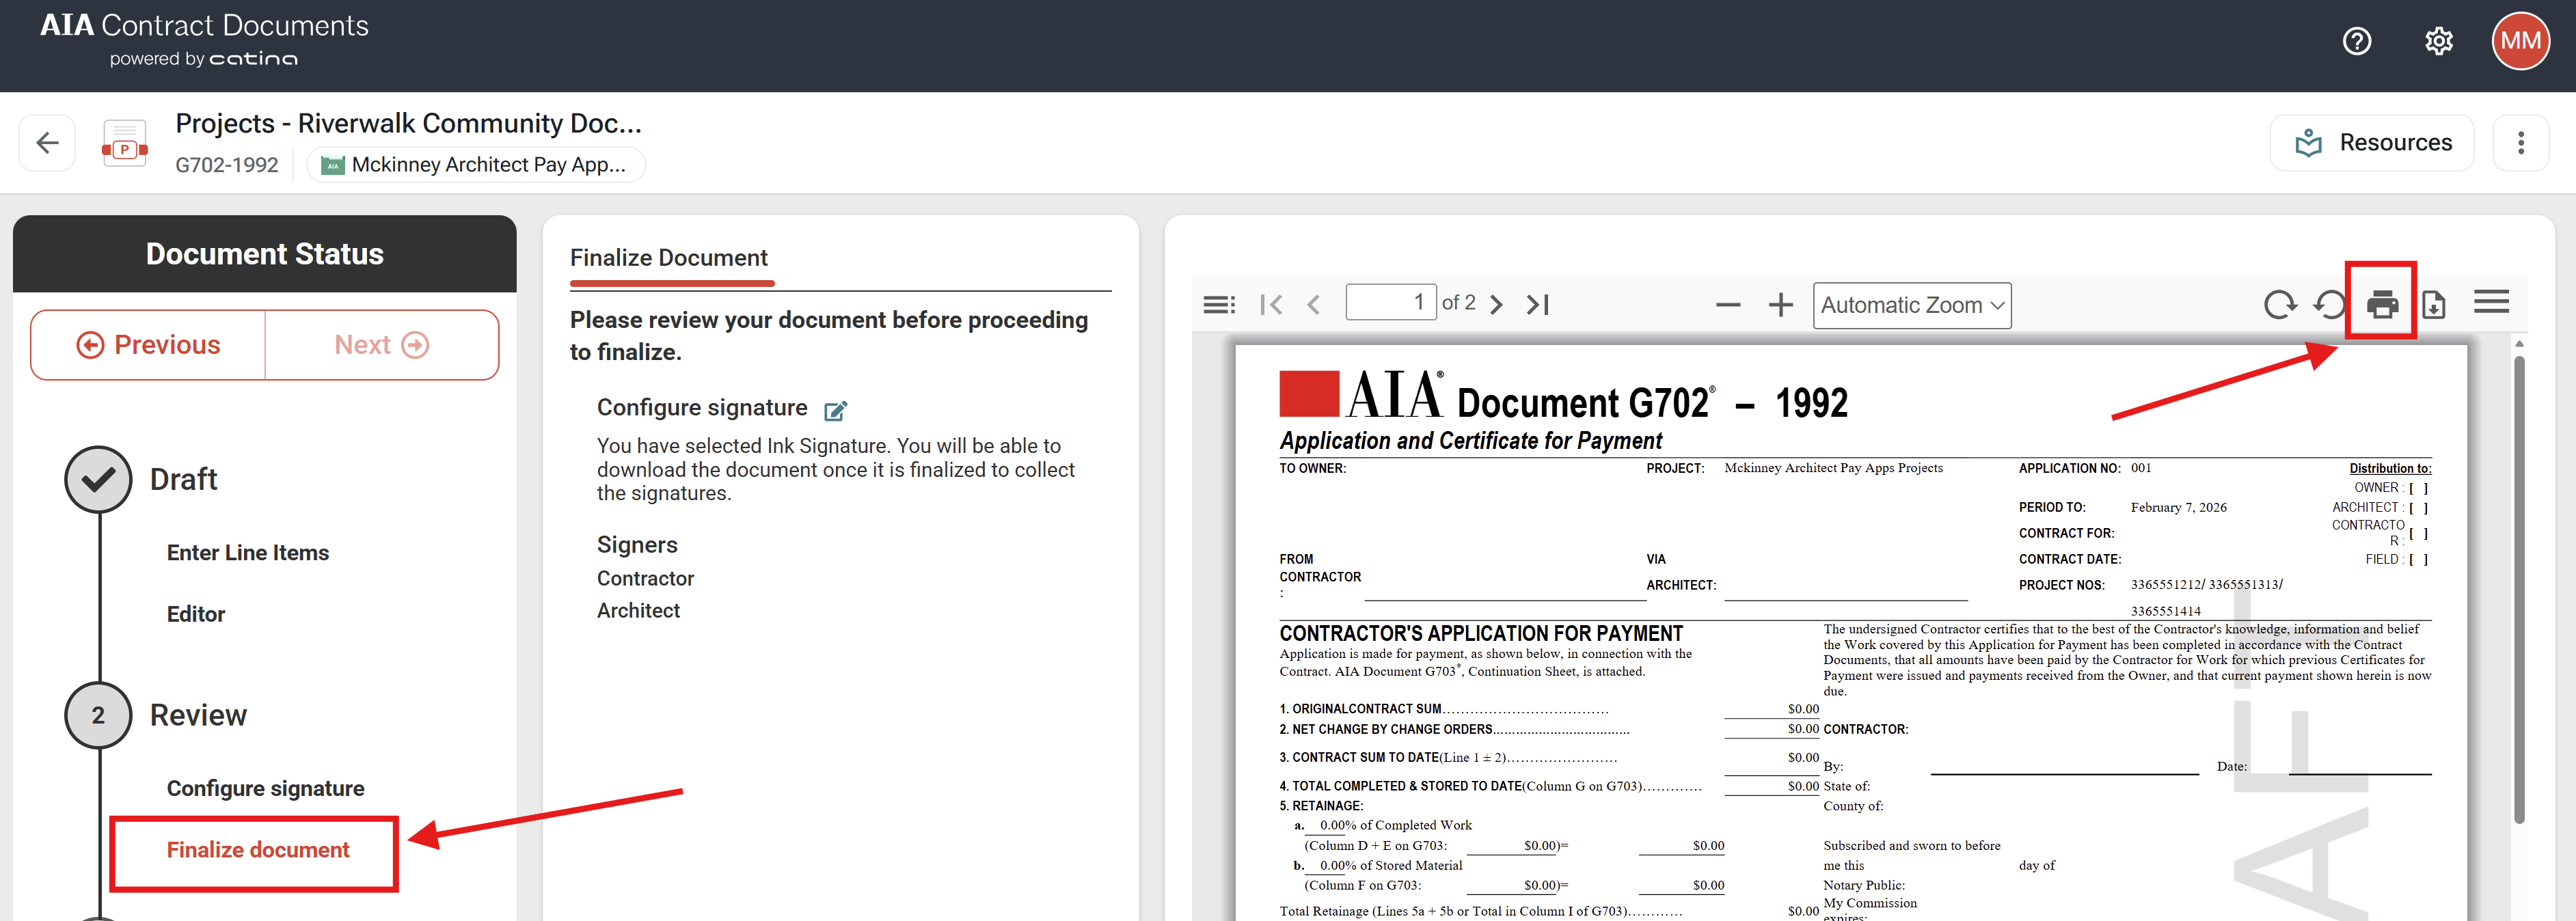Click the PDF vertical scrollbar
This screenshot has width=2576, height=921.
click(2519, 590)
